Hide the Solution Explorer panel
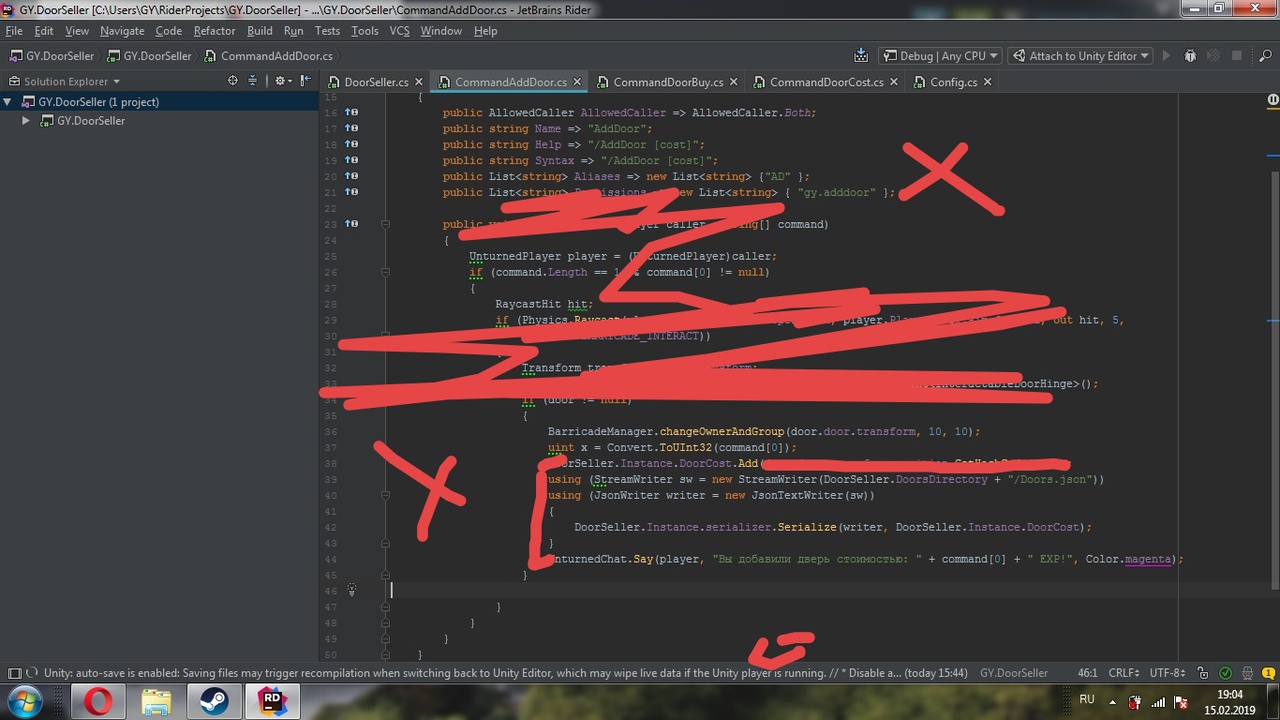1280x720 pixels. 304,81
